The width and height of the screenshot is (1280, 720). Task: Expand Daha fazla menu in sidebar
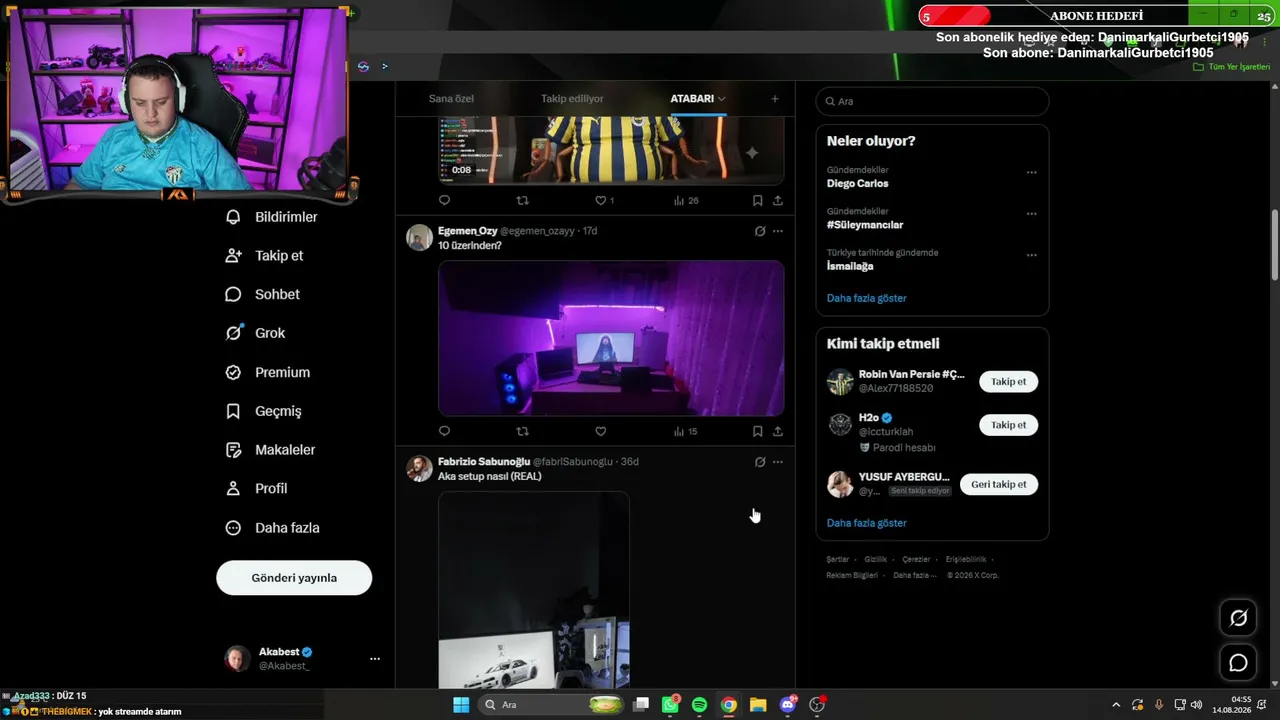(273, 528)
